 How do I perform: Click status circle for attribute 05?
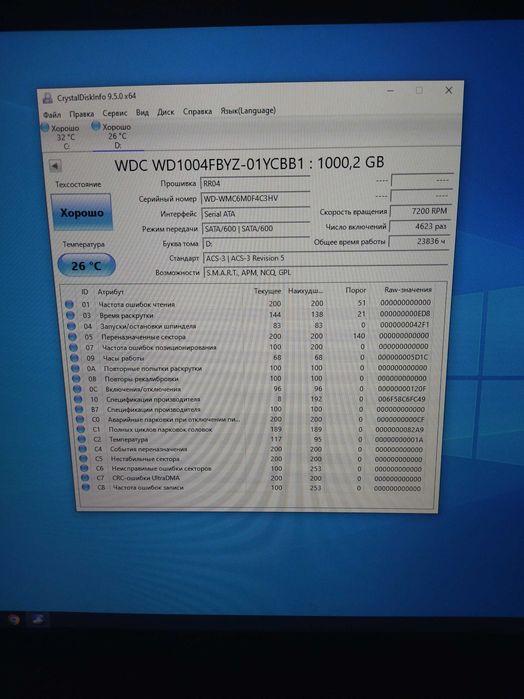73,337
